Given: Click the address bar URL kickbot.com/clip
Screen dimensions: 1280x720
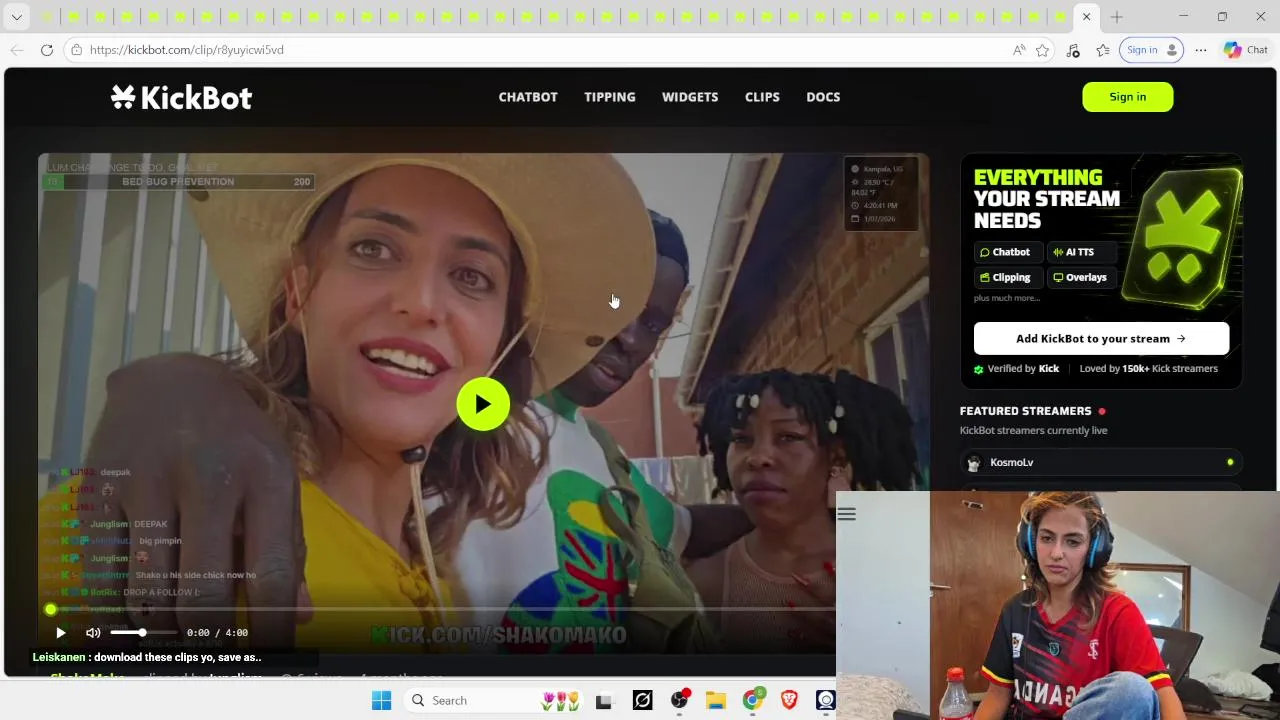Looking at the screenshot, I should coord(187,50).
